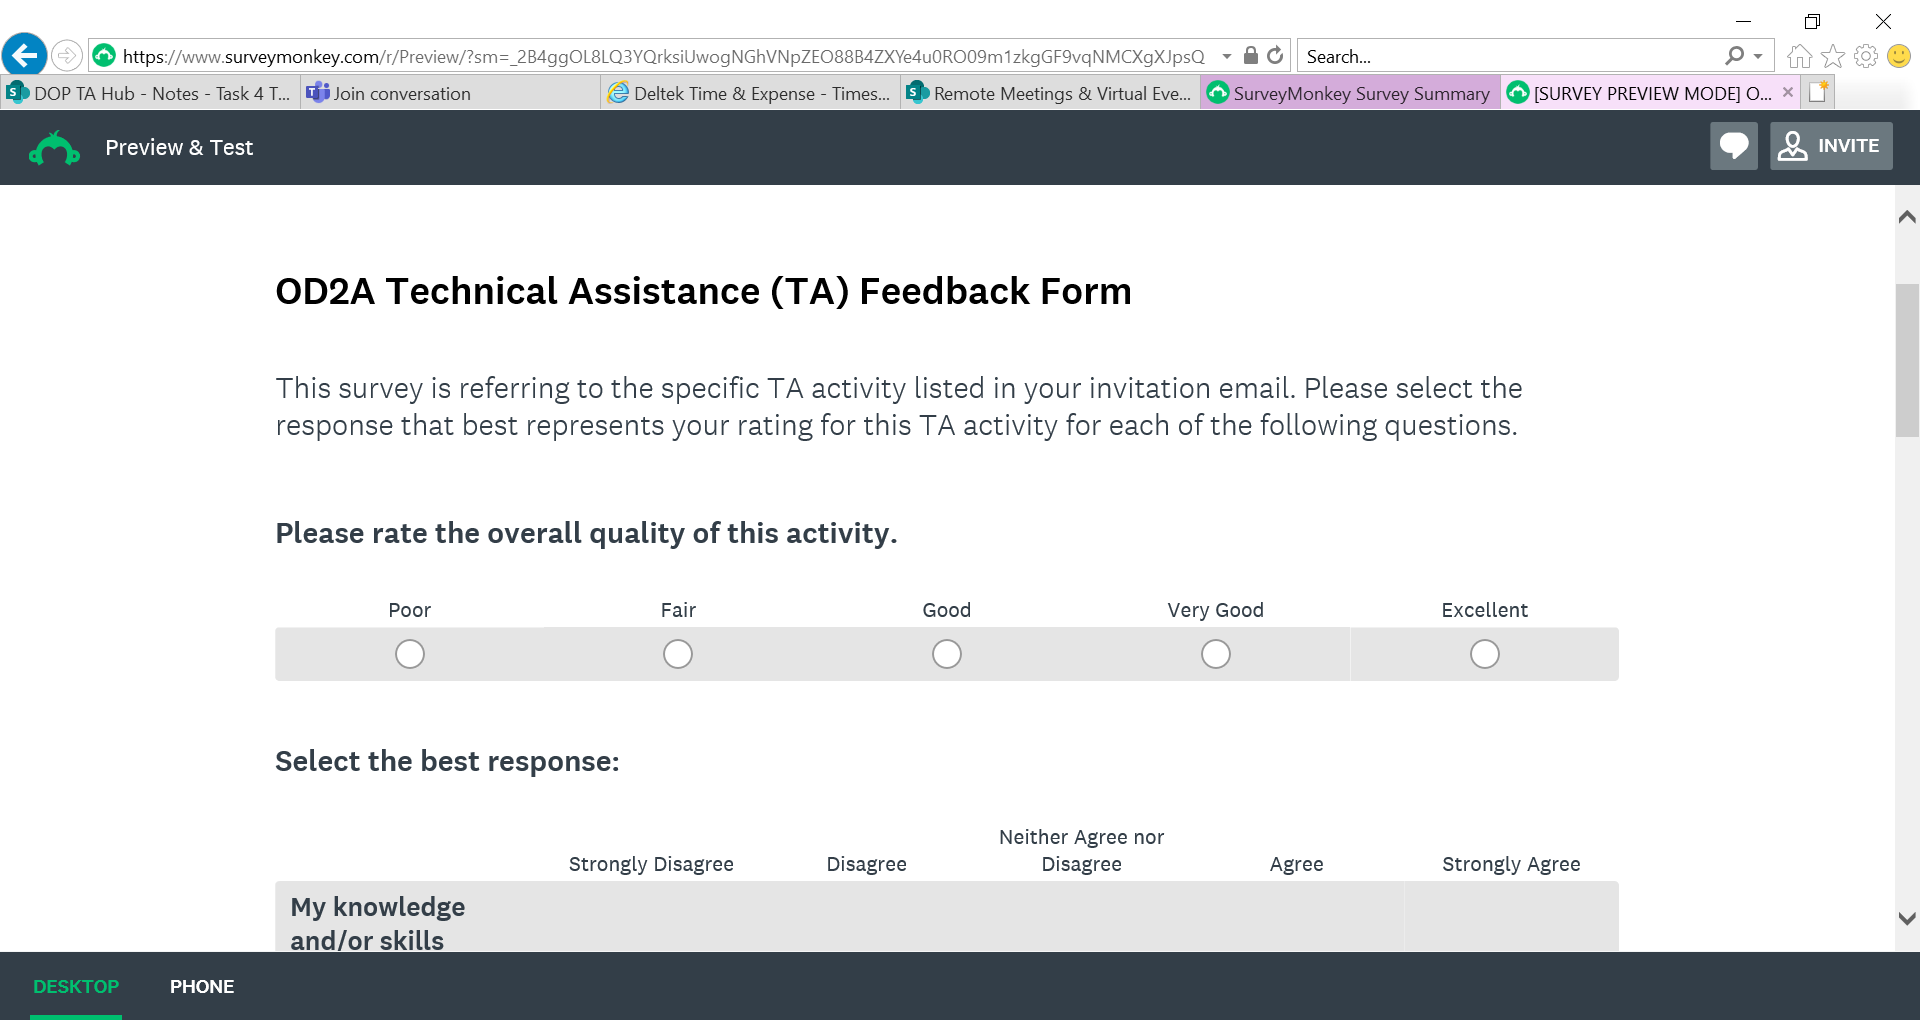The image size is (1920, 1020).
Task: Open the search provider dropdown arrow
Action: (1758, 56)
